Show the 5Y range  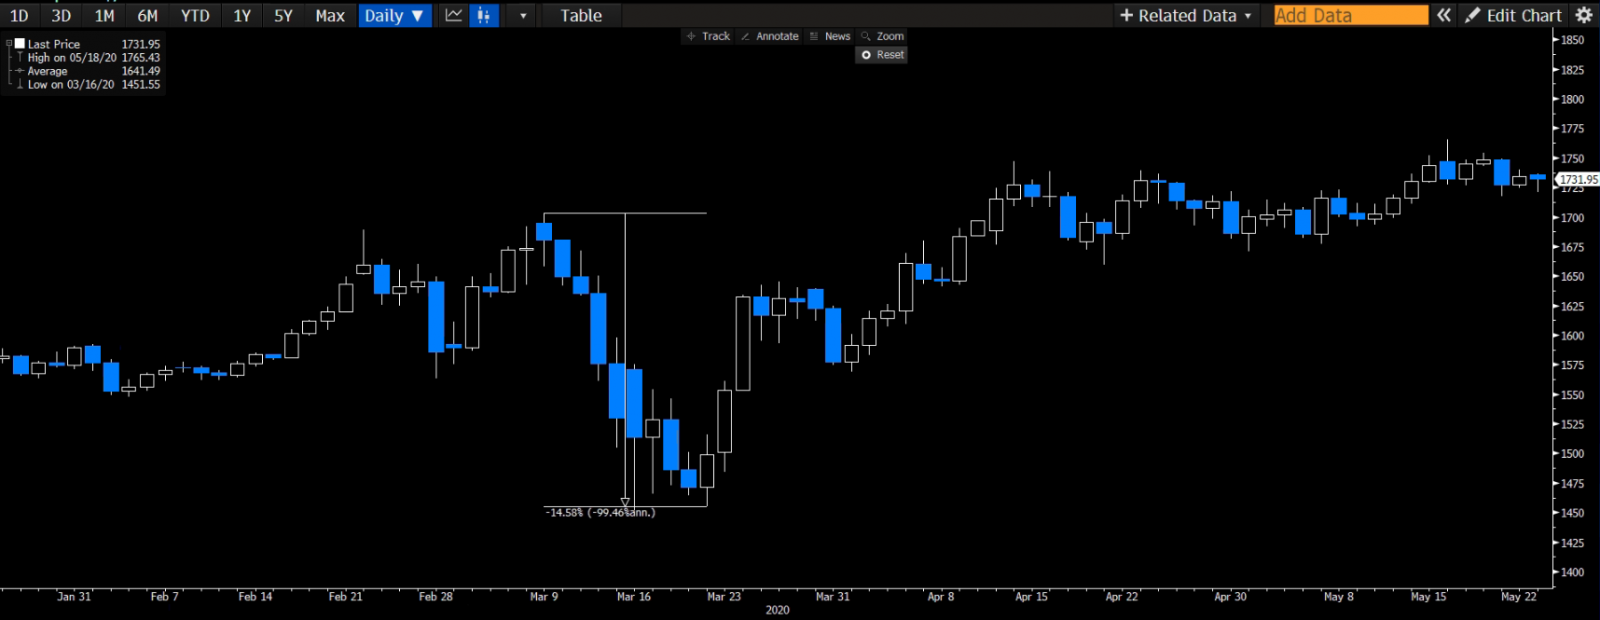tap(284, 15)
